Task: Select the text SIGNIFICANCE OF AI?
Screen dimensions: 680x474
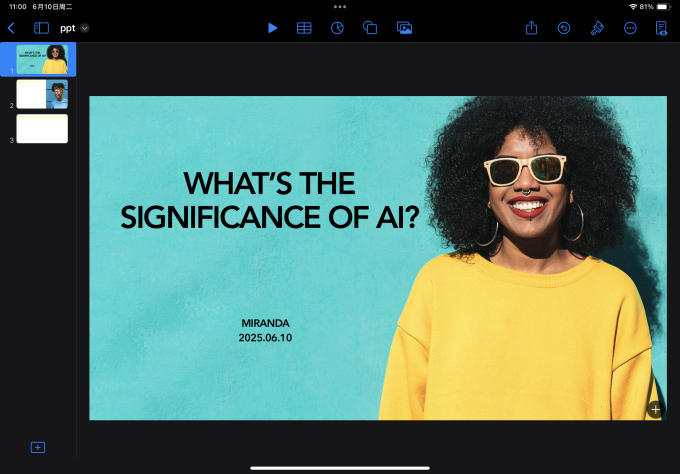Action: point(270,217)
